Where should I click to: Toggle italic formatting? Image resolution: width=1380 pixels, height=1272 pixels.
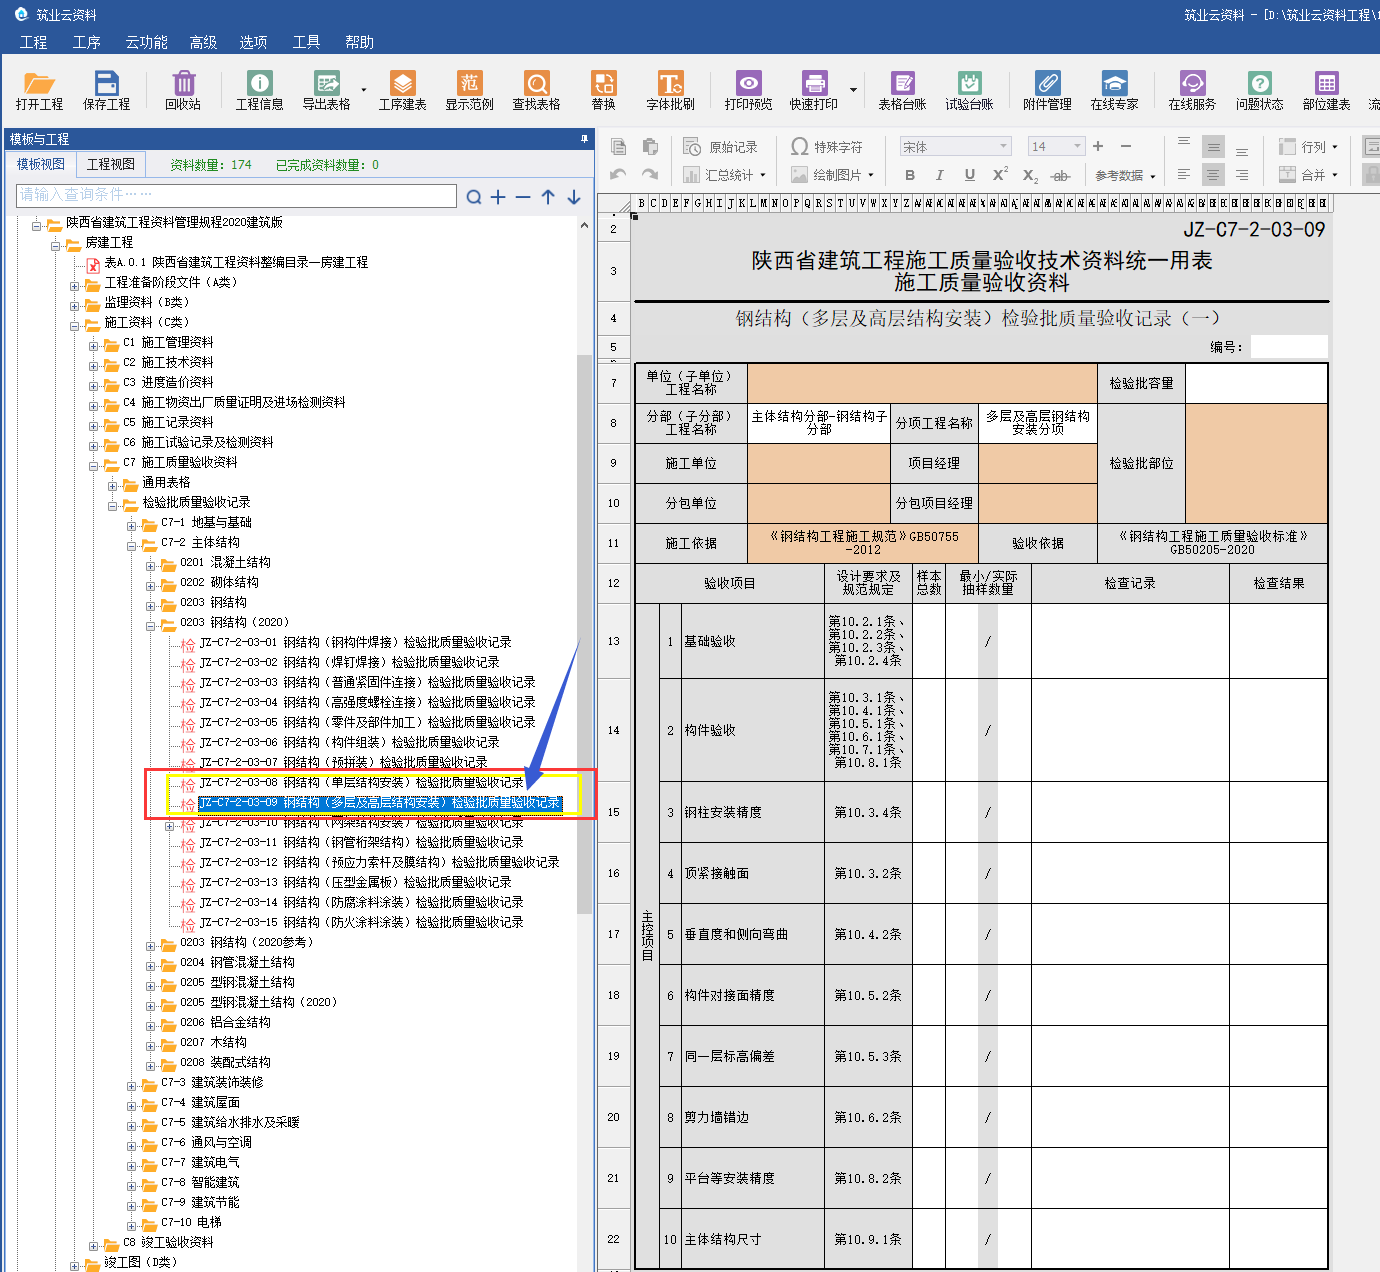tap(939, 175)
